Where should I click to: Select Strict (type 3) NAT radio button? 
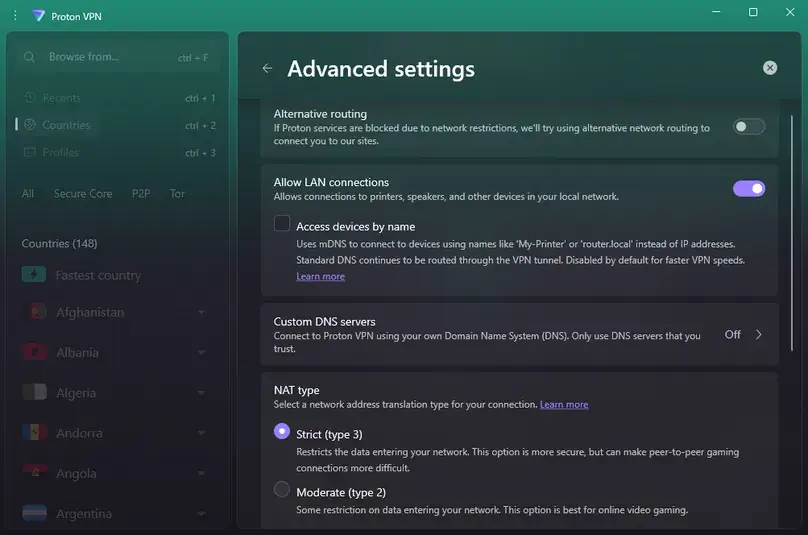coord(282,431)
